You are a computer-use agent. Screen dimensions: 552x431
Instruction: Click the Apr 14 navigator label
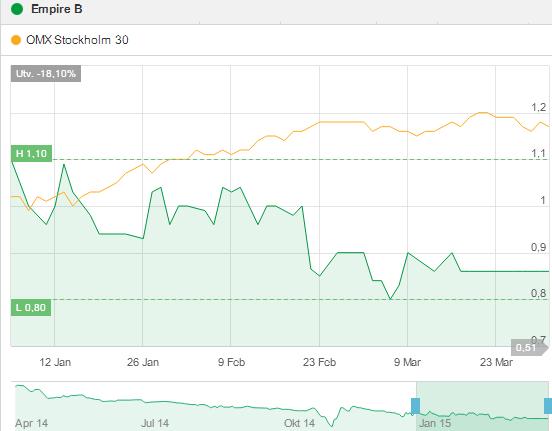[31, 423]
